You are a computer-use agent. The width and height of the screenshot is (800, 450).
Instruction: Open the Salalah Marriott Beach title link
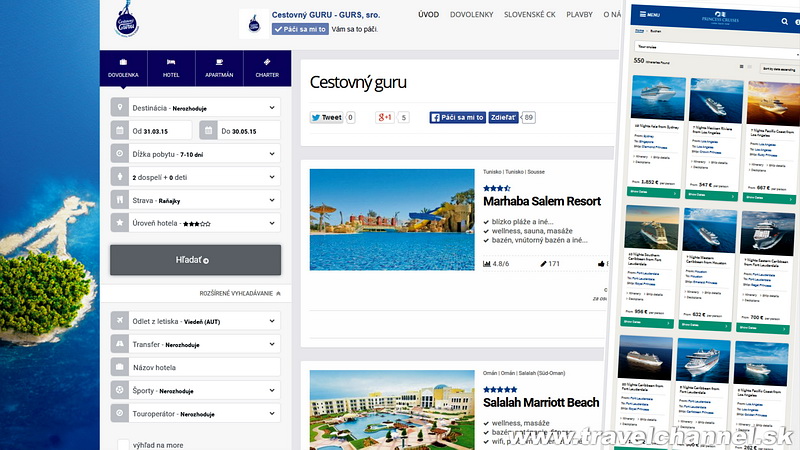point(541,403)
